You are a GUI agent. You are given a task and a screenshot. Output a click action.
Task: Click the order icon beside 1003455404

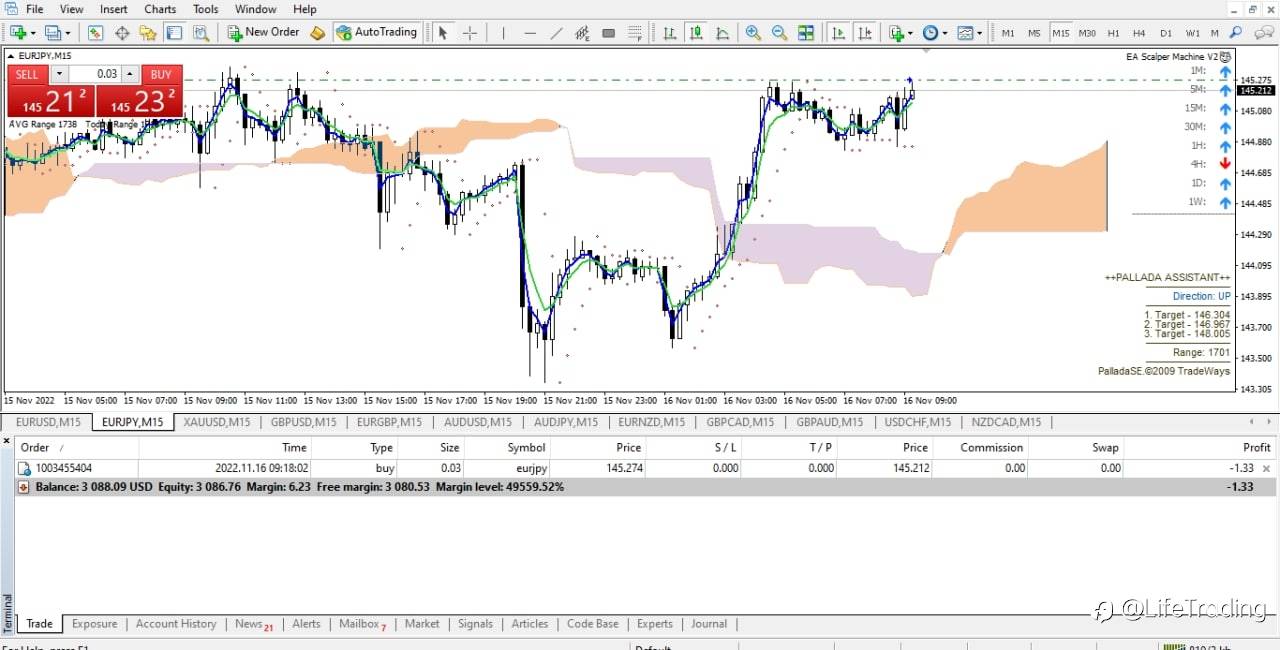click(25, 468)
